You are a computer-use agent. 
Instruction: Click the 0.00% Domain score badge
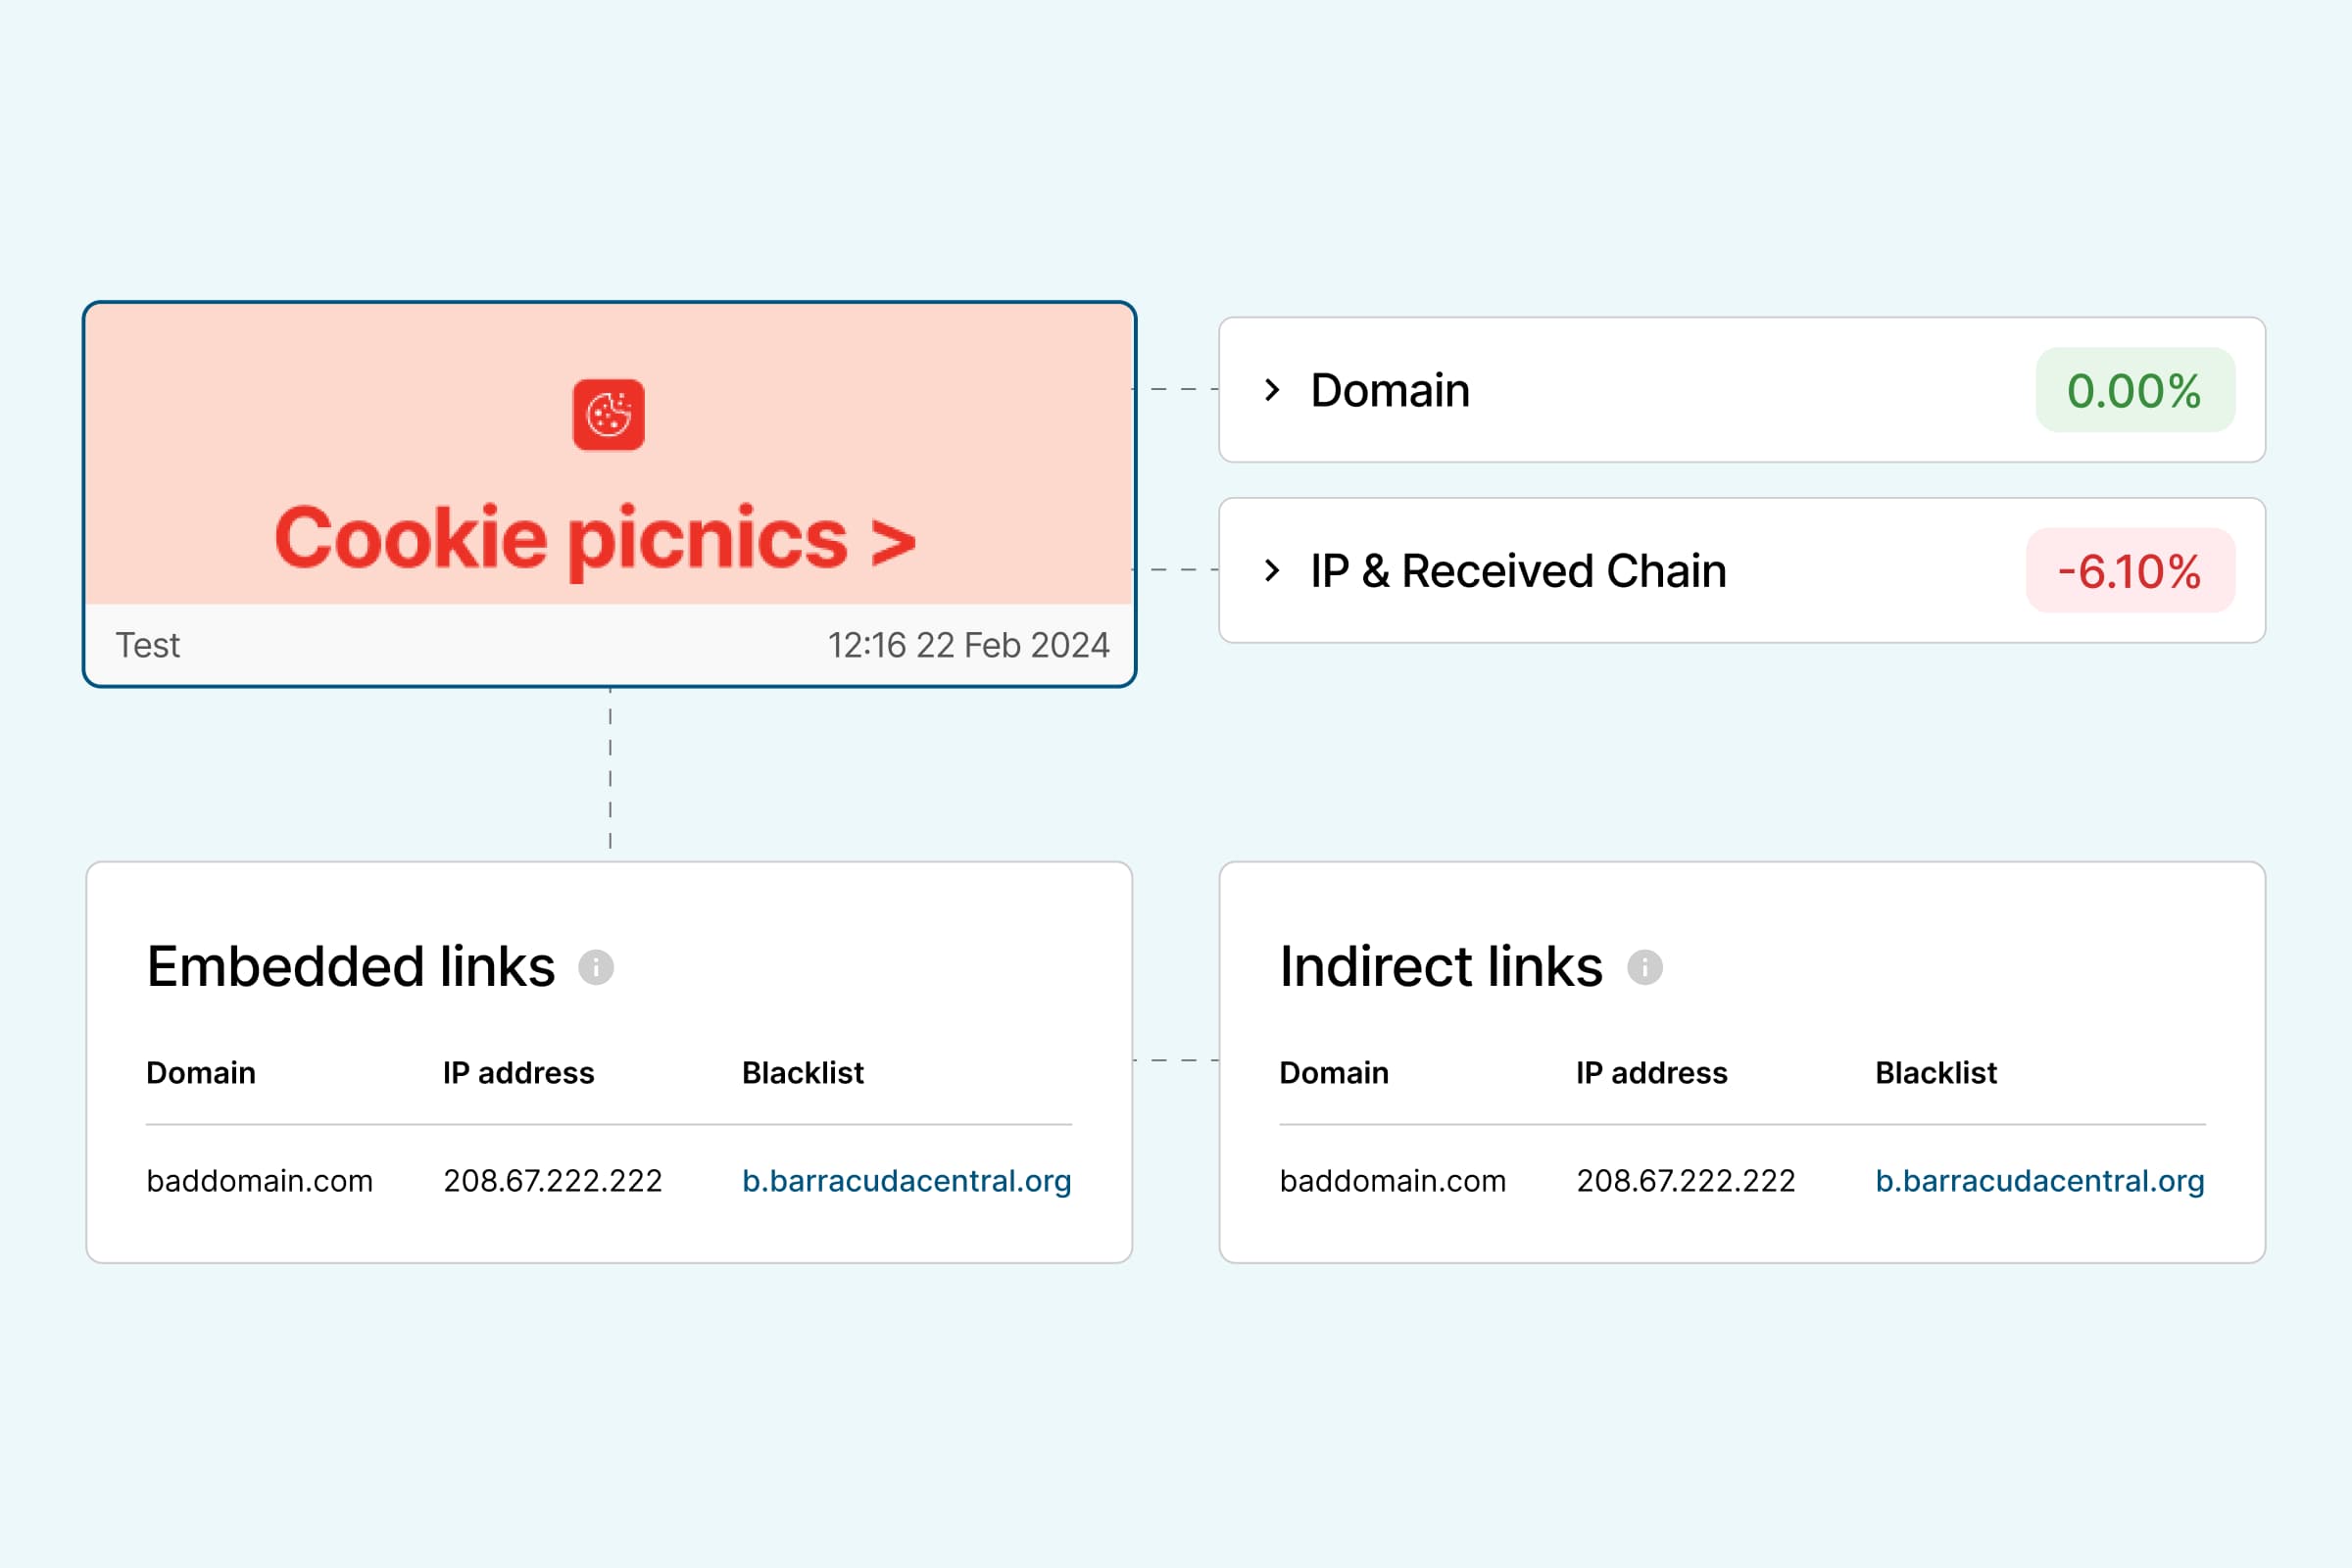click(x=2134, y=390)
